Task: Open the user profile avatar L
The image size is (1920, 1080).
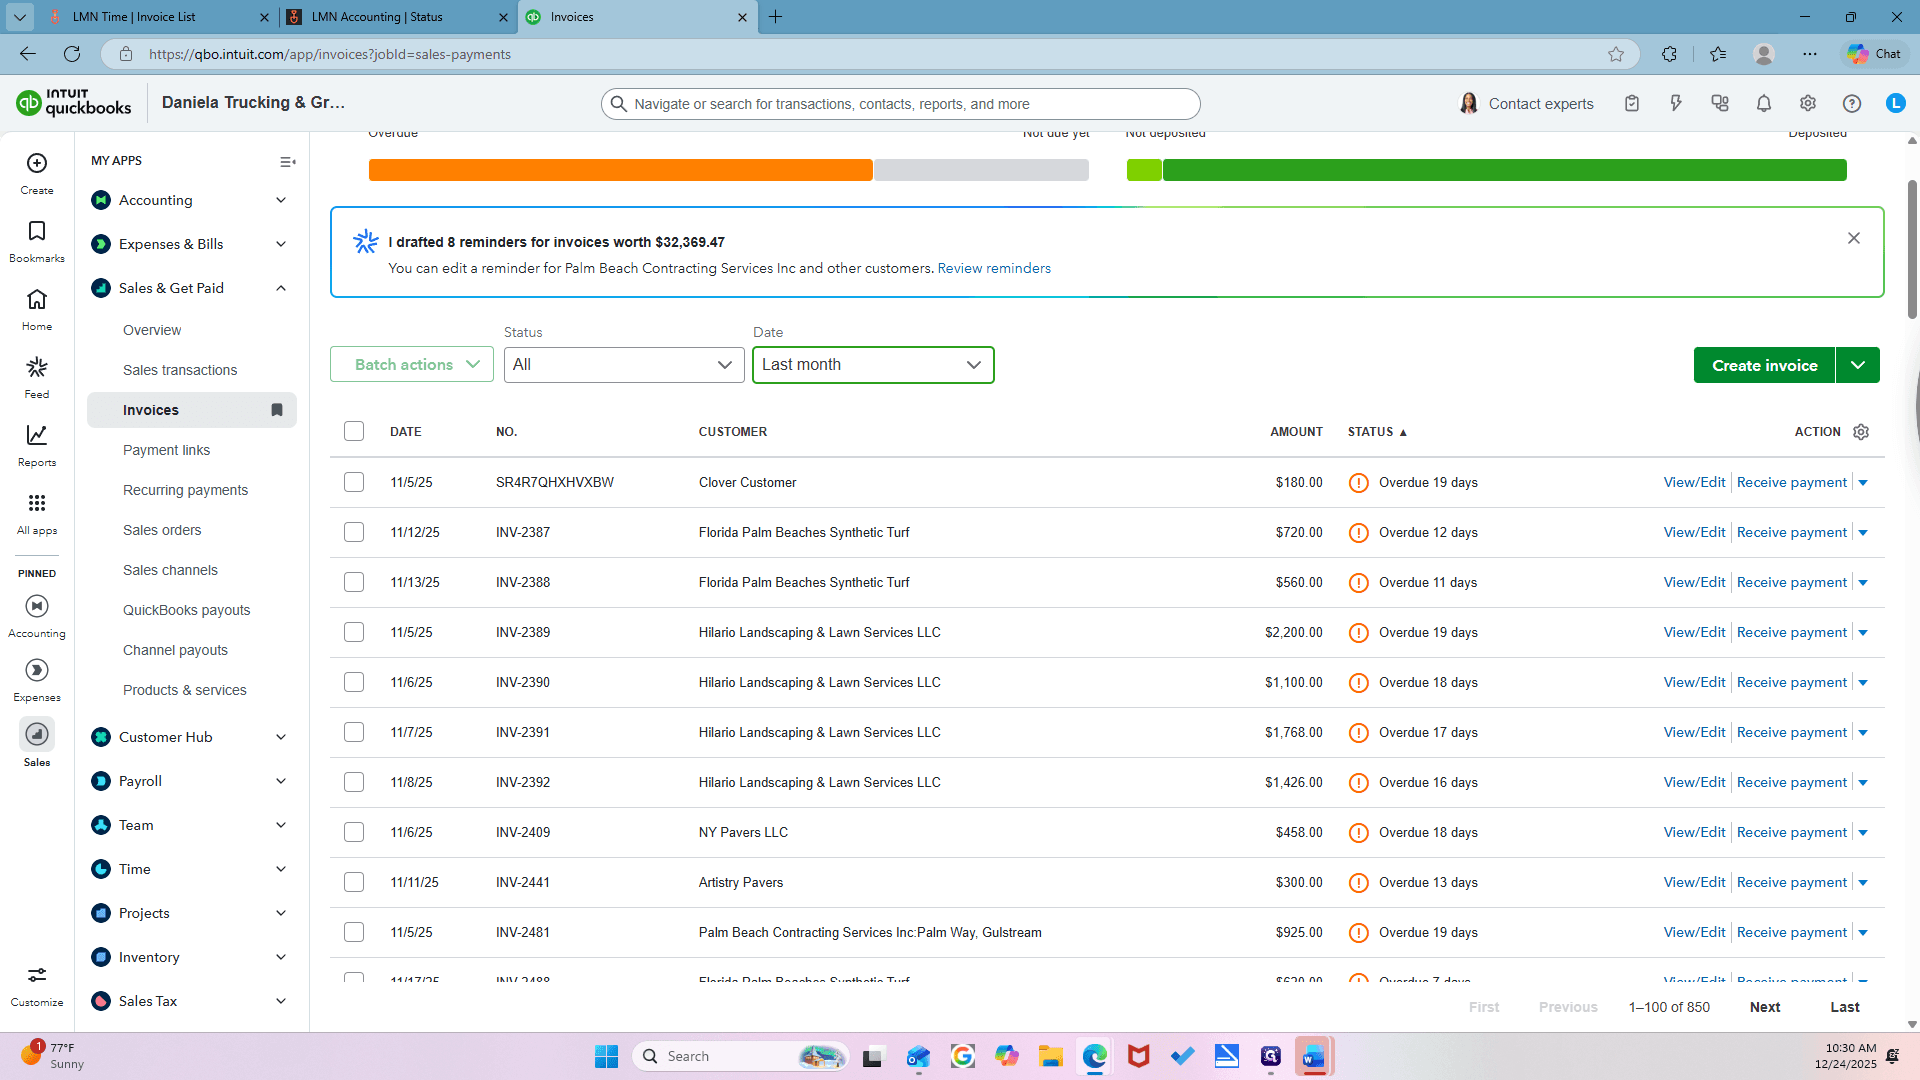Action: pyautogui.click(x=1896, y=103)
